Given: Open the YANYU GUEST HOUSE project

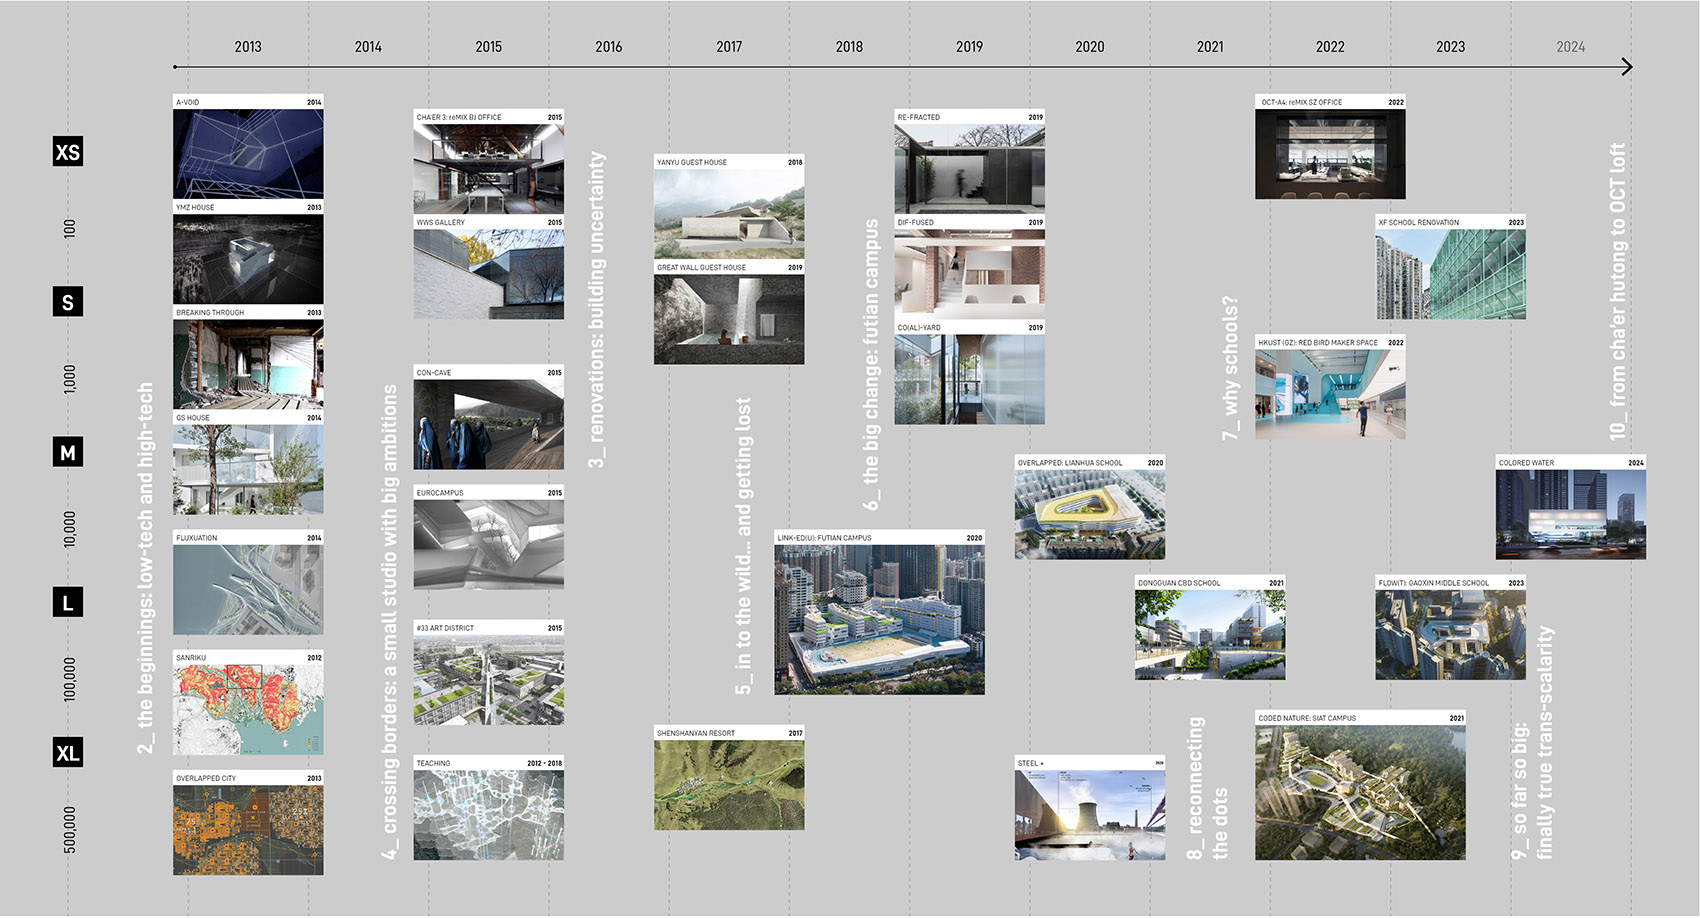Looking at the screenshot, I should click(x=729, y=207).
